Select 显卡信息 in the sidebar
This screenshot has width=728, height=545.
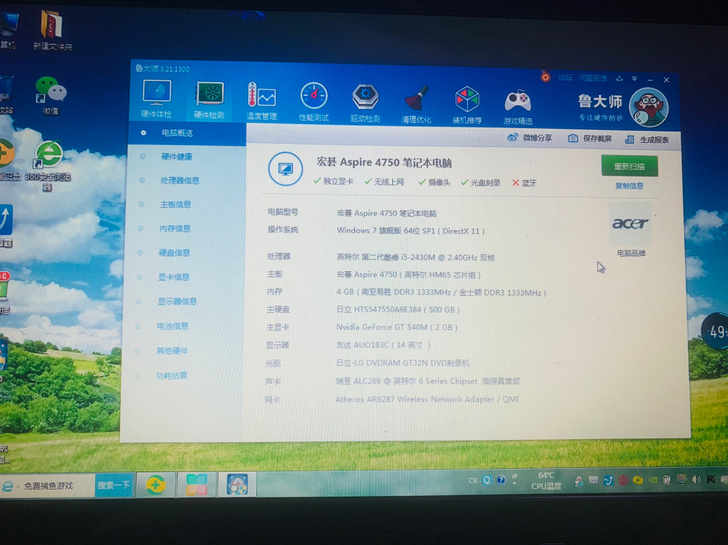174,278
